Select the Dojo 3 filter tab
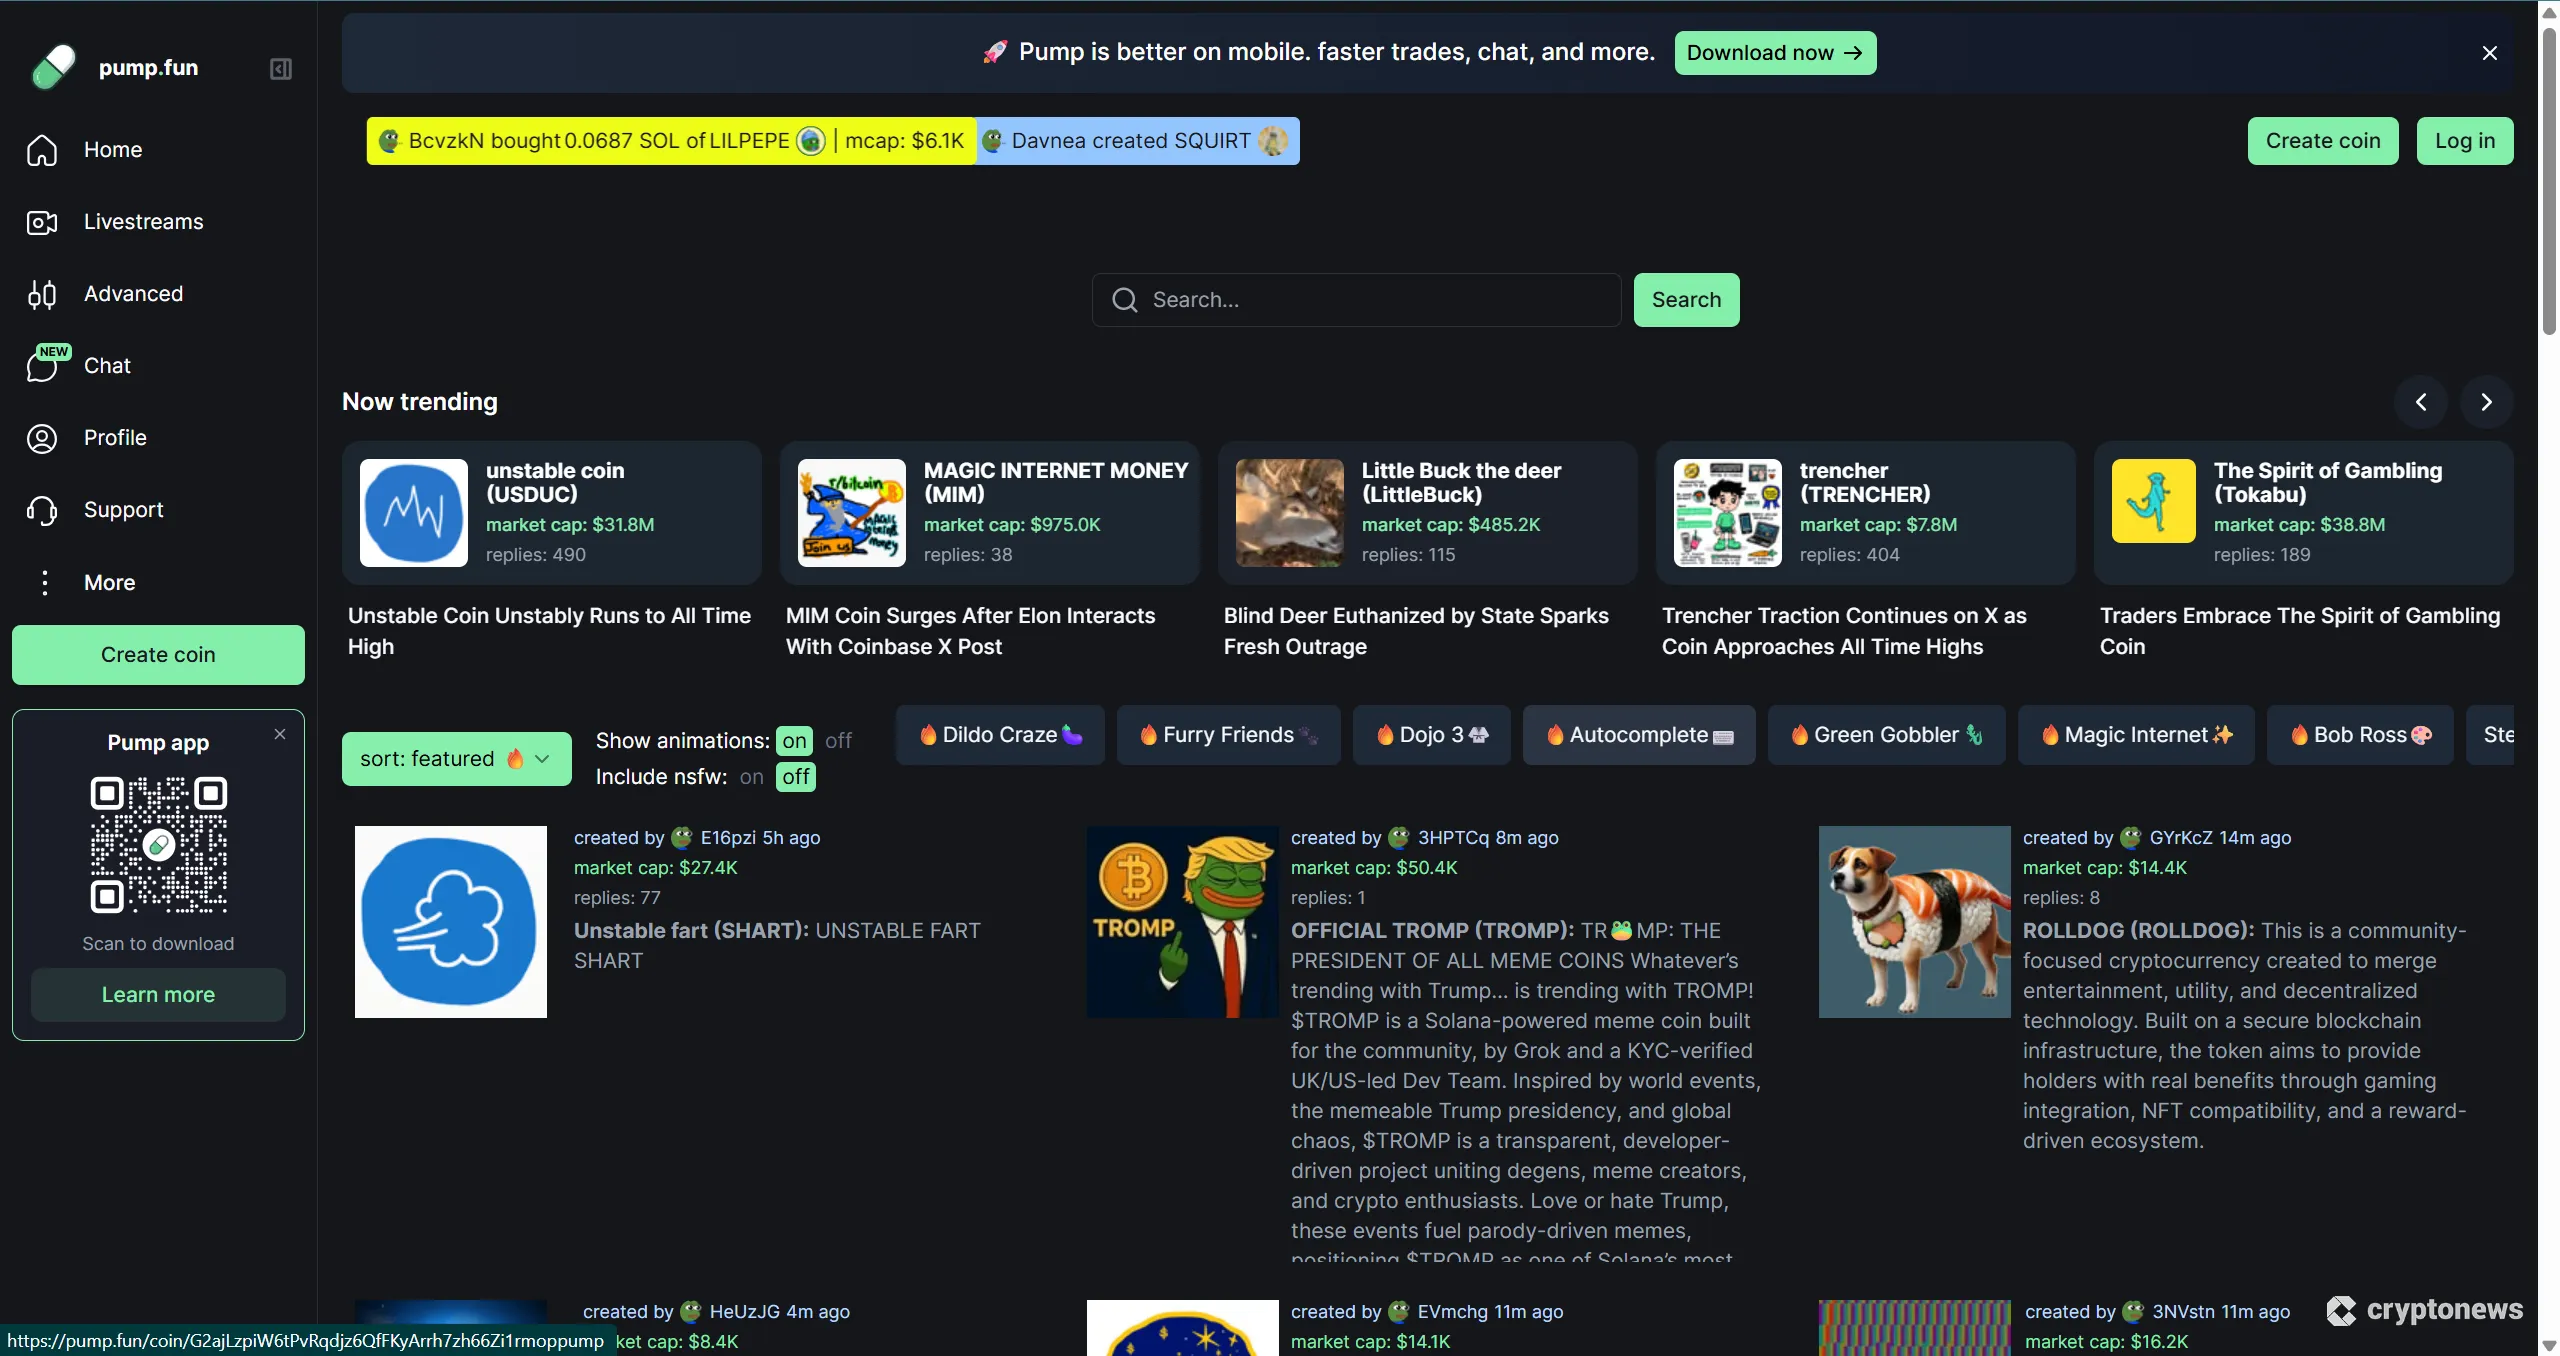This screenshot has height=1356, width=2560. click(1432, 735)
